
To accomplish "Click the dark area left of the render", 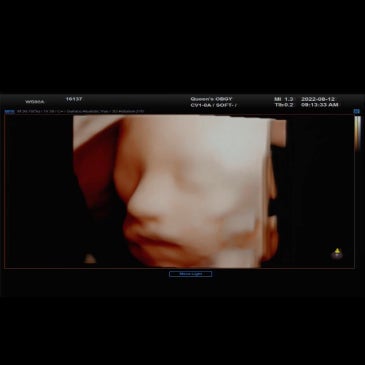I will point(39,191).
